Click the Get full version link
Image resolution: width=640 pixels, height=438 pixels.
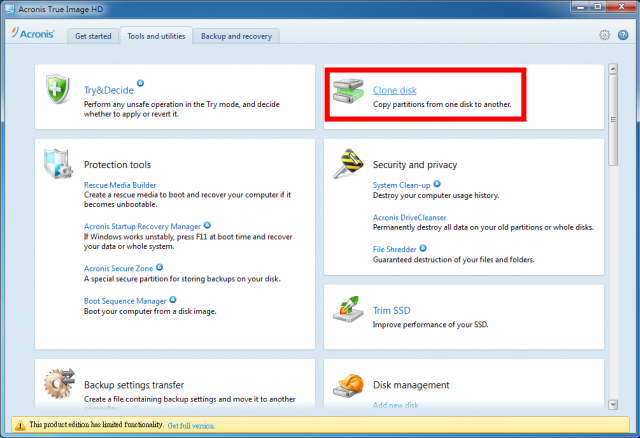tap(191, 426)
